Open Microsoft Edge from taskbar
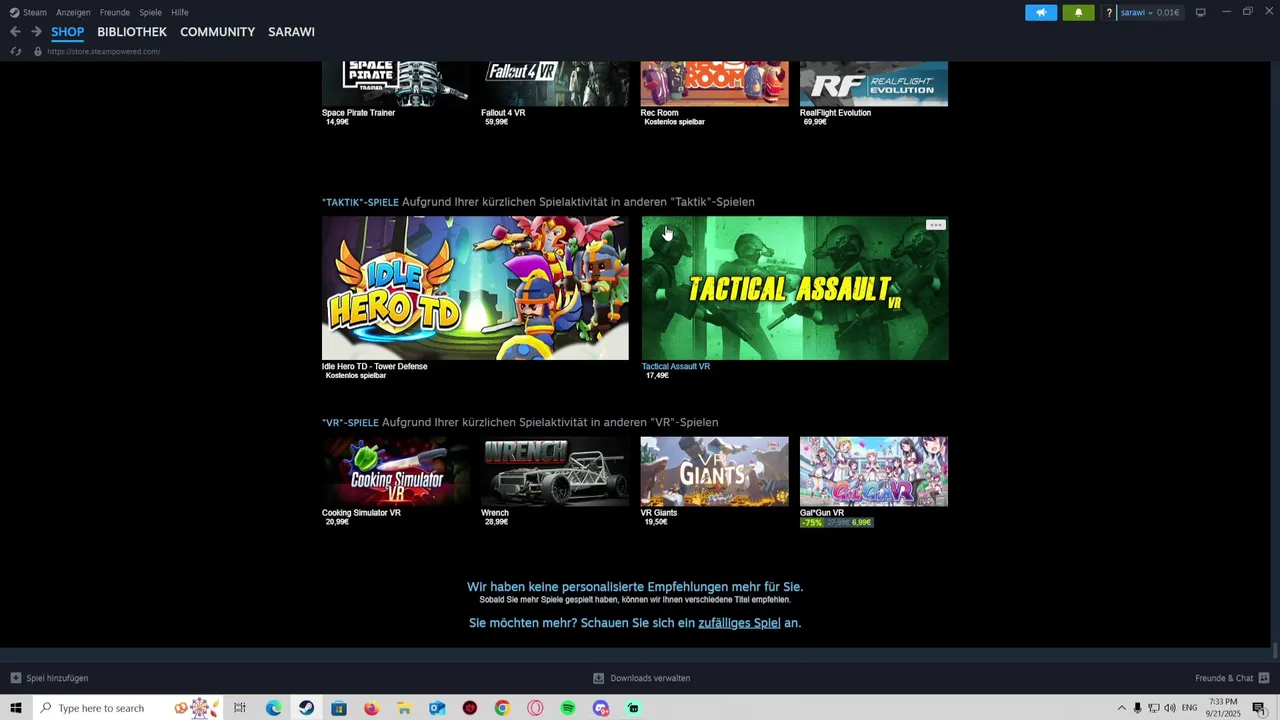Screen dimensions: 1280x720 274,708
